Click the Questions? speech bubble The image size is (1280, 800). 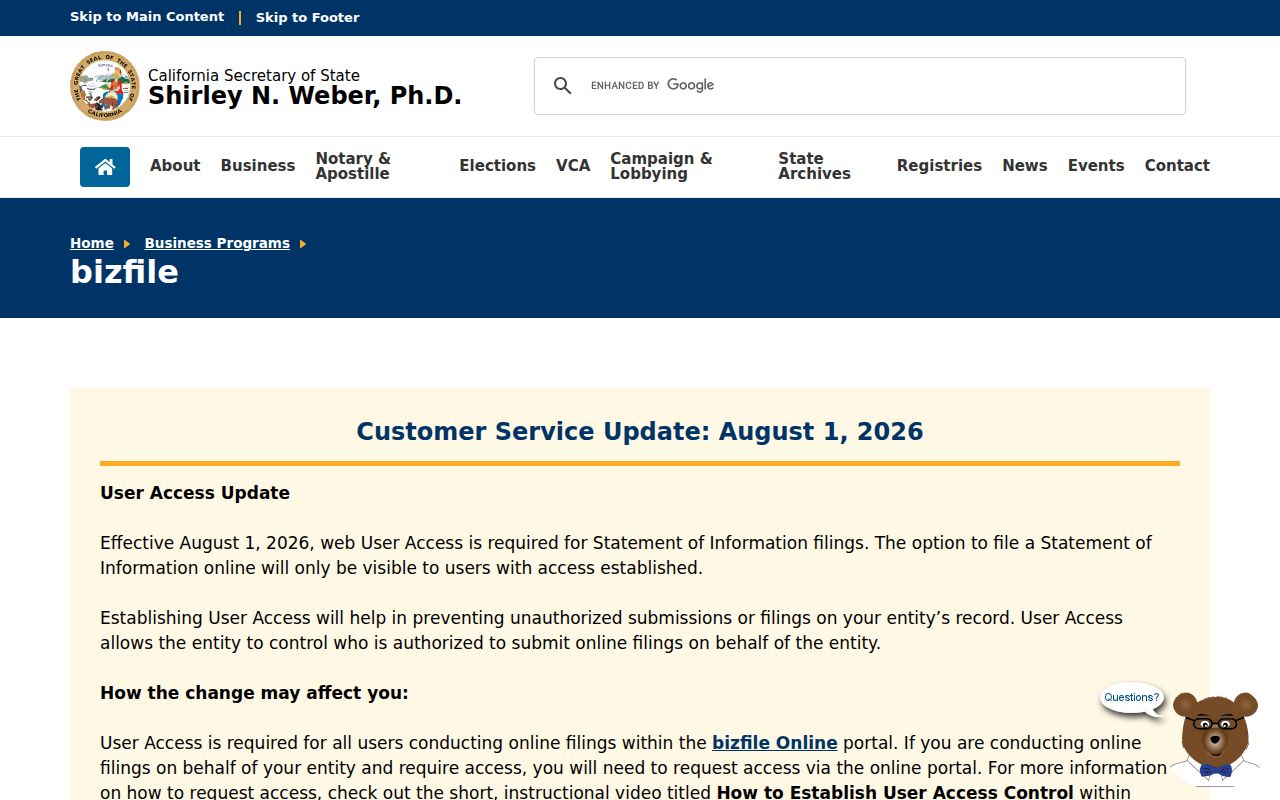pos(1132,698)
